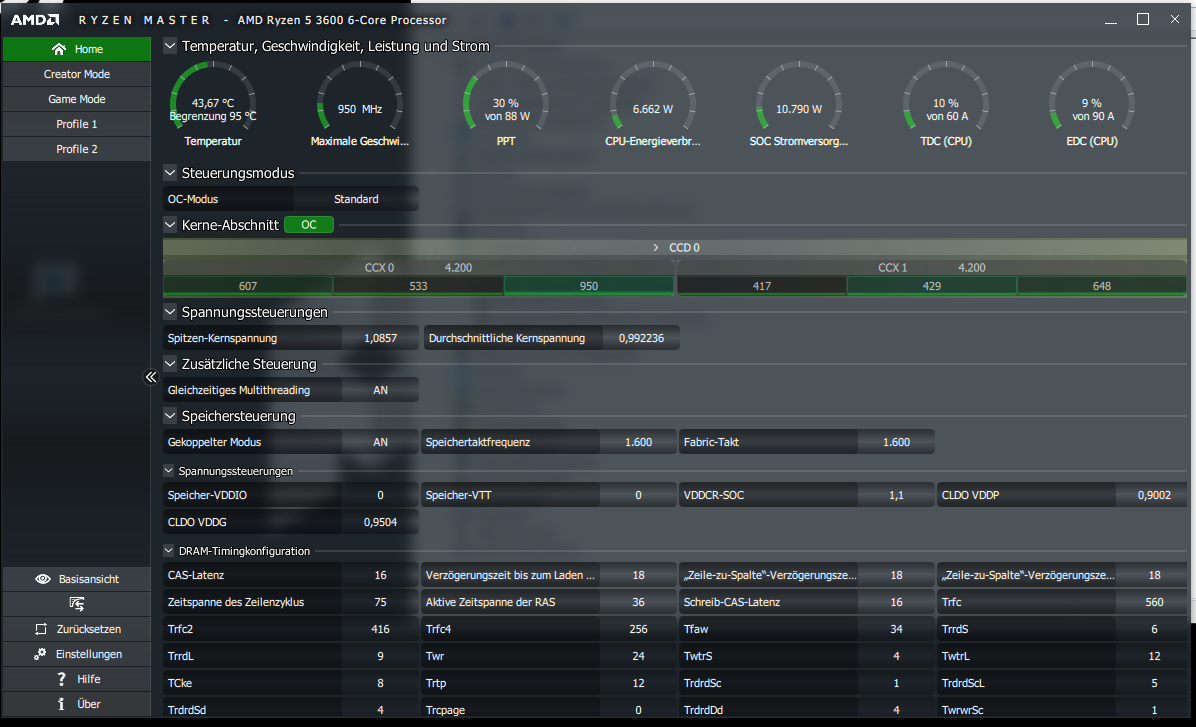Screen dimensions: 1196x727
Task: Open the Über dialog
Action: coord(76,704)
